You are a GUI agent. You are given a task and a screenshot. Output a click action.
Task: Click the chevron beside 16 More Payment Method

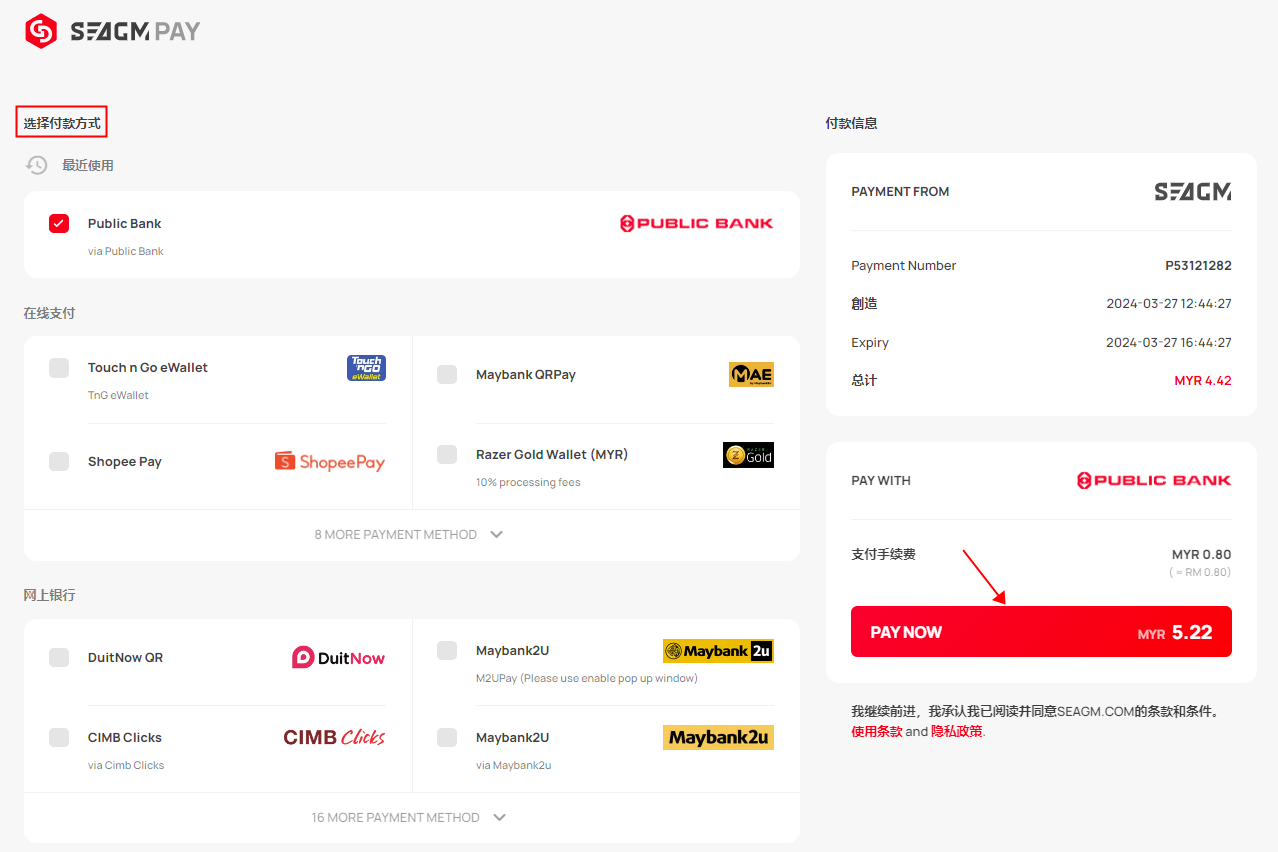(x=500, y=818)
